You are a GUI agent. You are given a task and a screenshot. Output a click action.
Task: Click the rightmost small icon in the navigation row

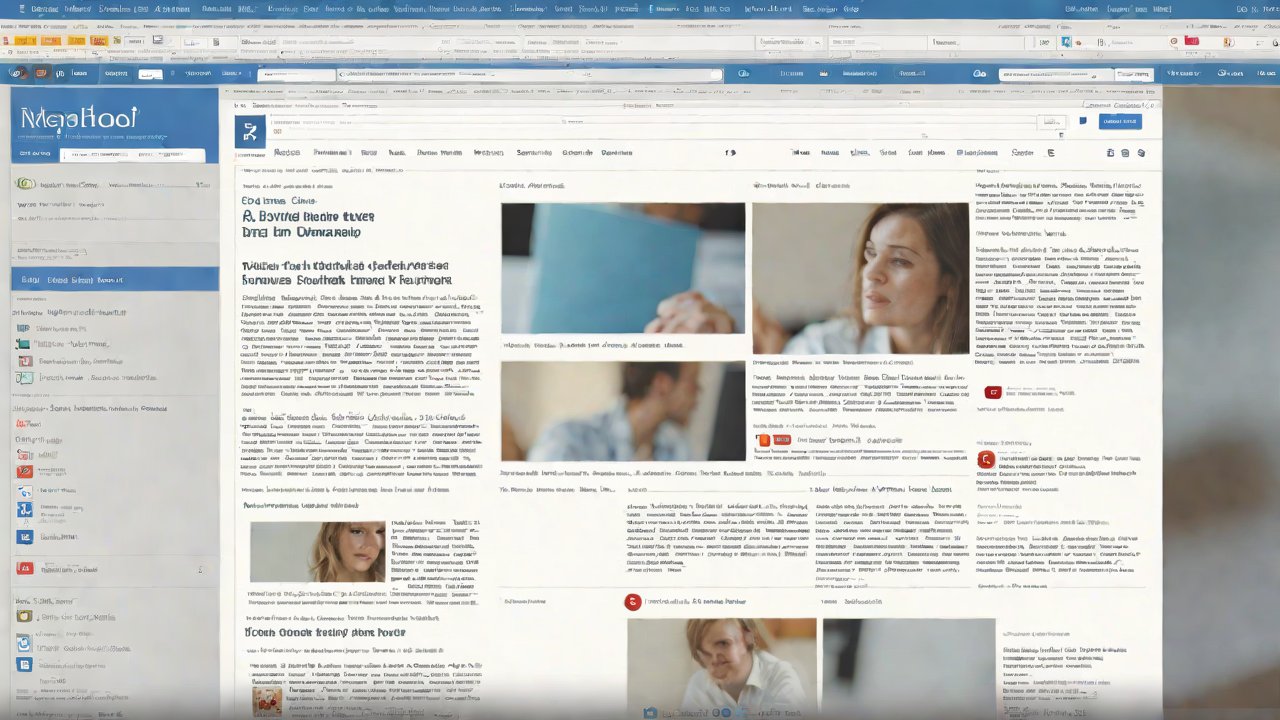pos(1141,153)
